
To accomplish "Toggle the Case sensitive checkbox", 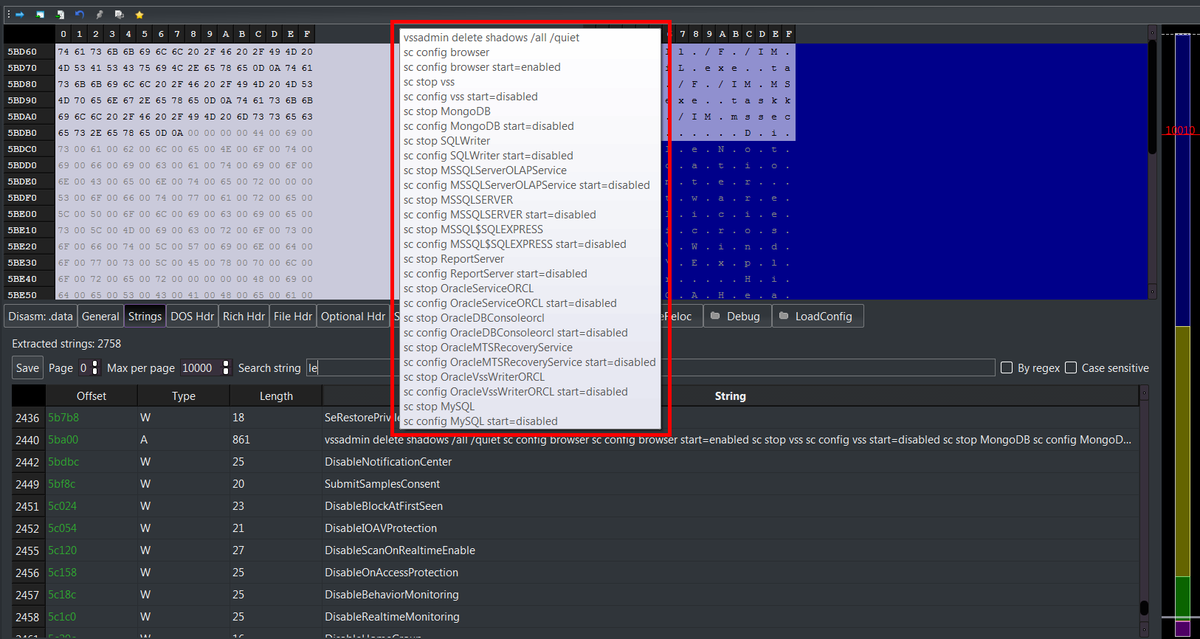I will [x=1071, y=368].
